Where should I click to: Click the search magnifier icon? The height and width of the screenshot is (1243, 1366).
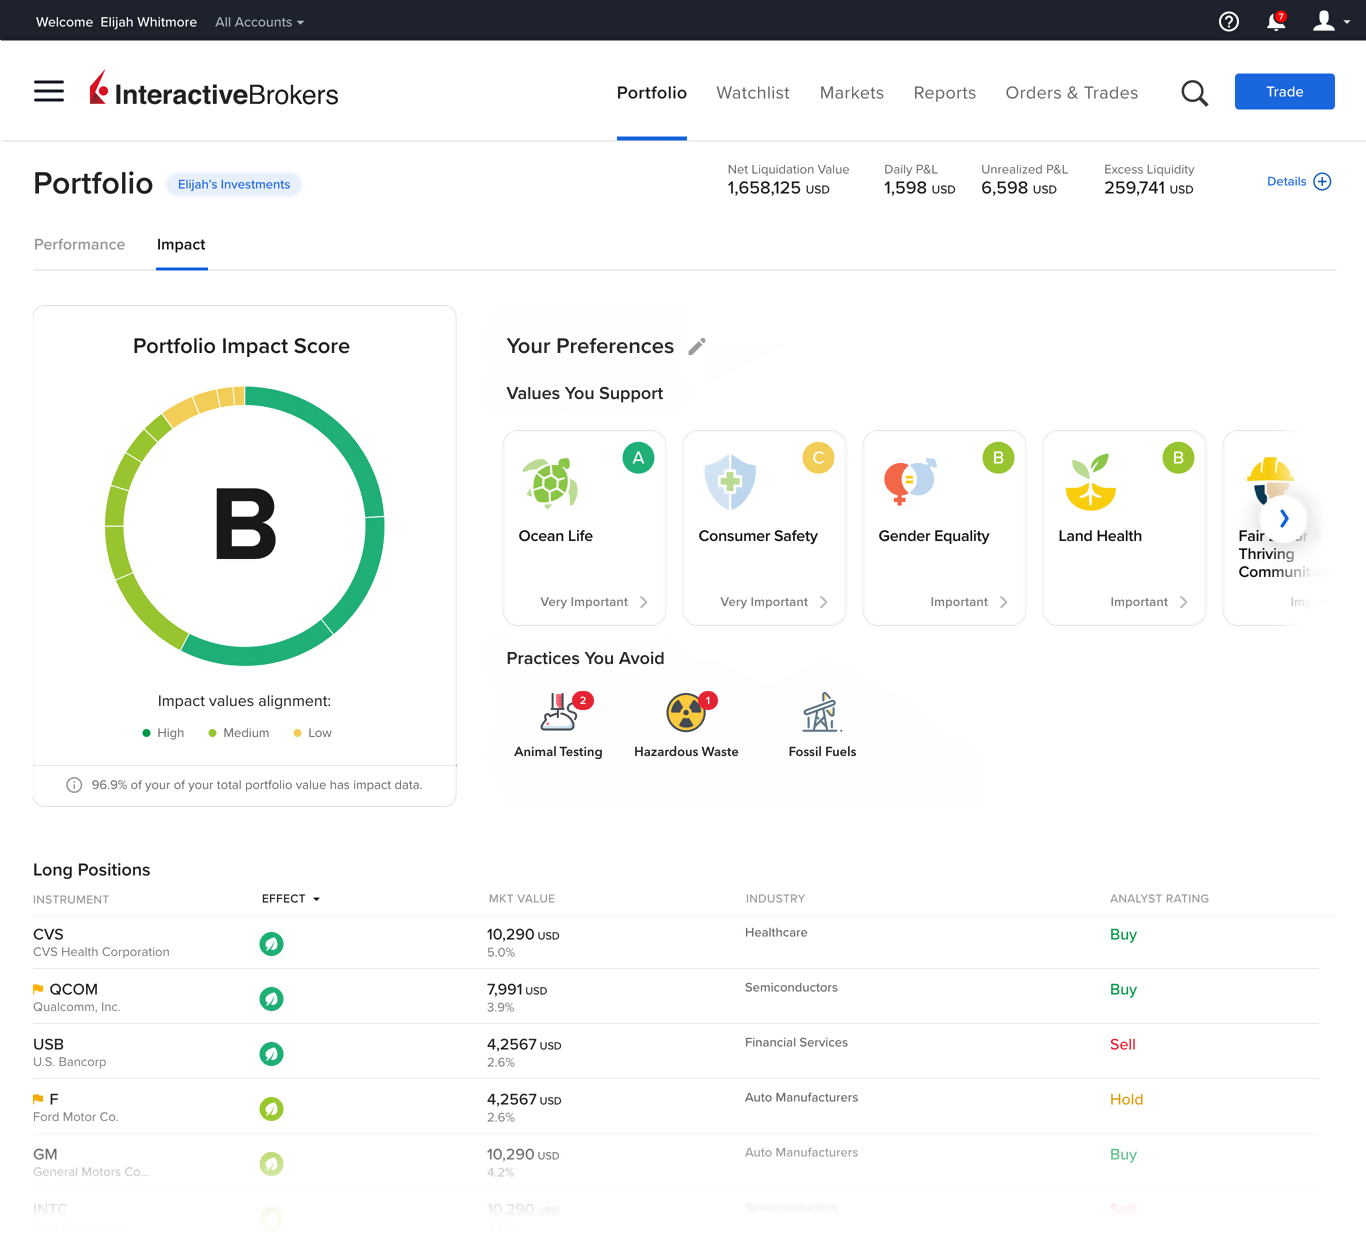[x=1194, y=92]
